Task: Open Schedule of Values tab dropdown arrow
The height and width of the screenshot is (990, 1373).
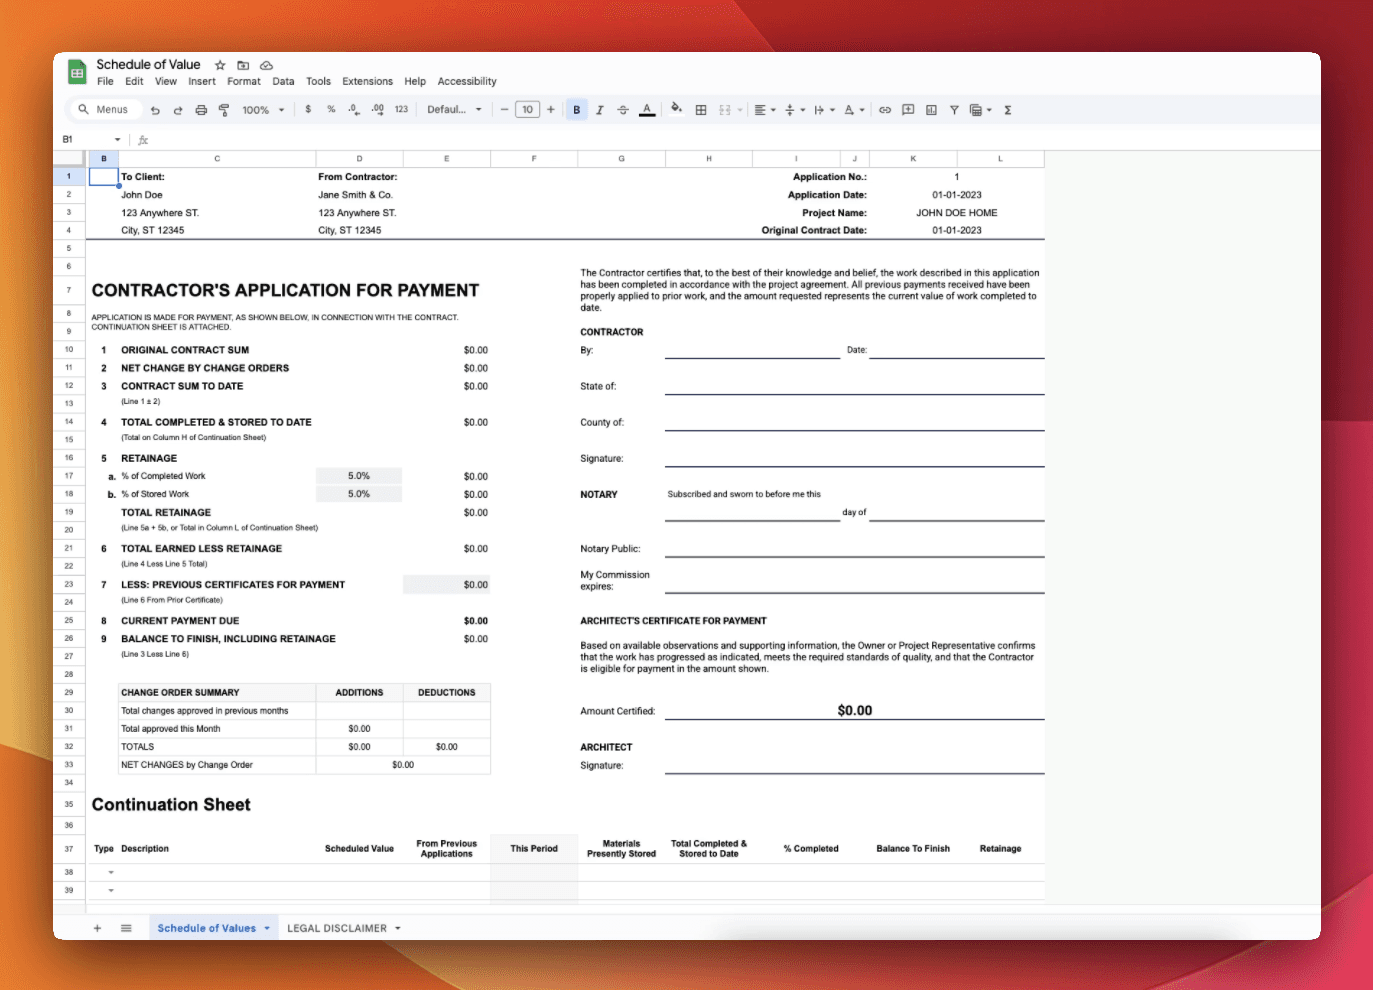Action: pos(267,928)
